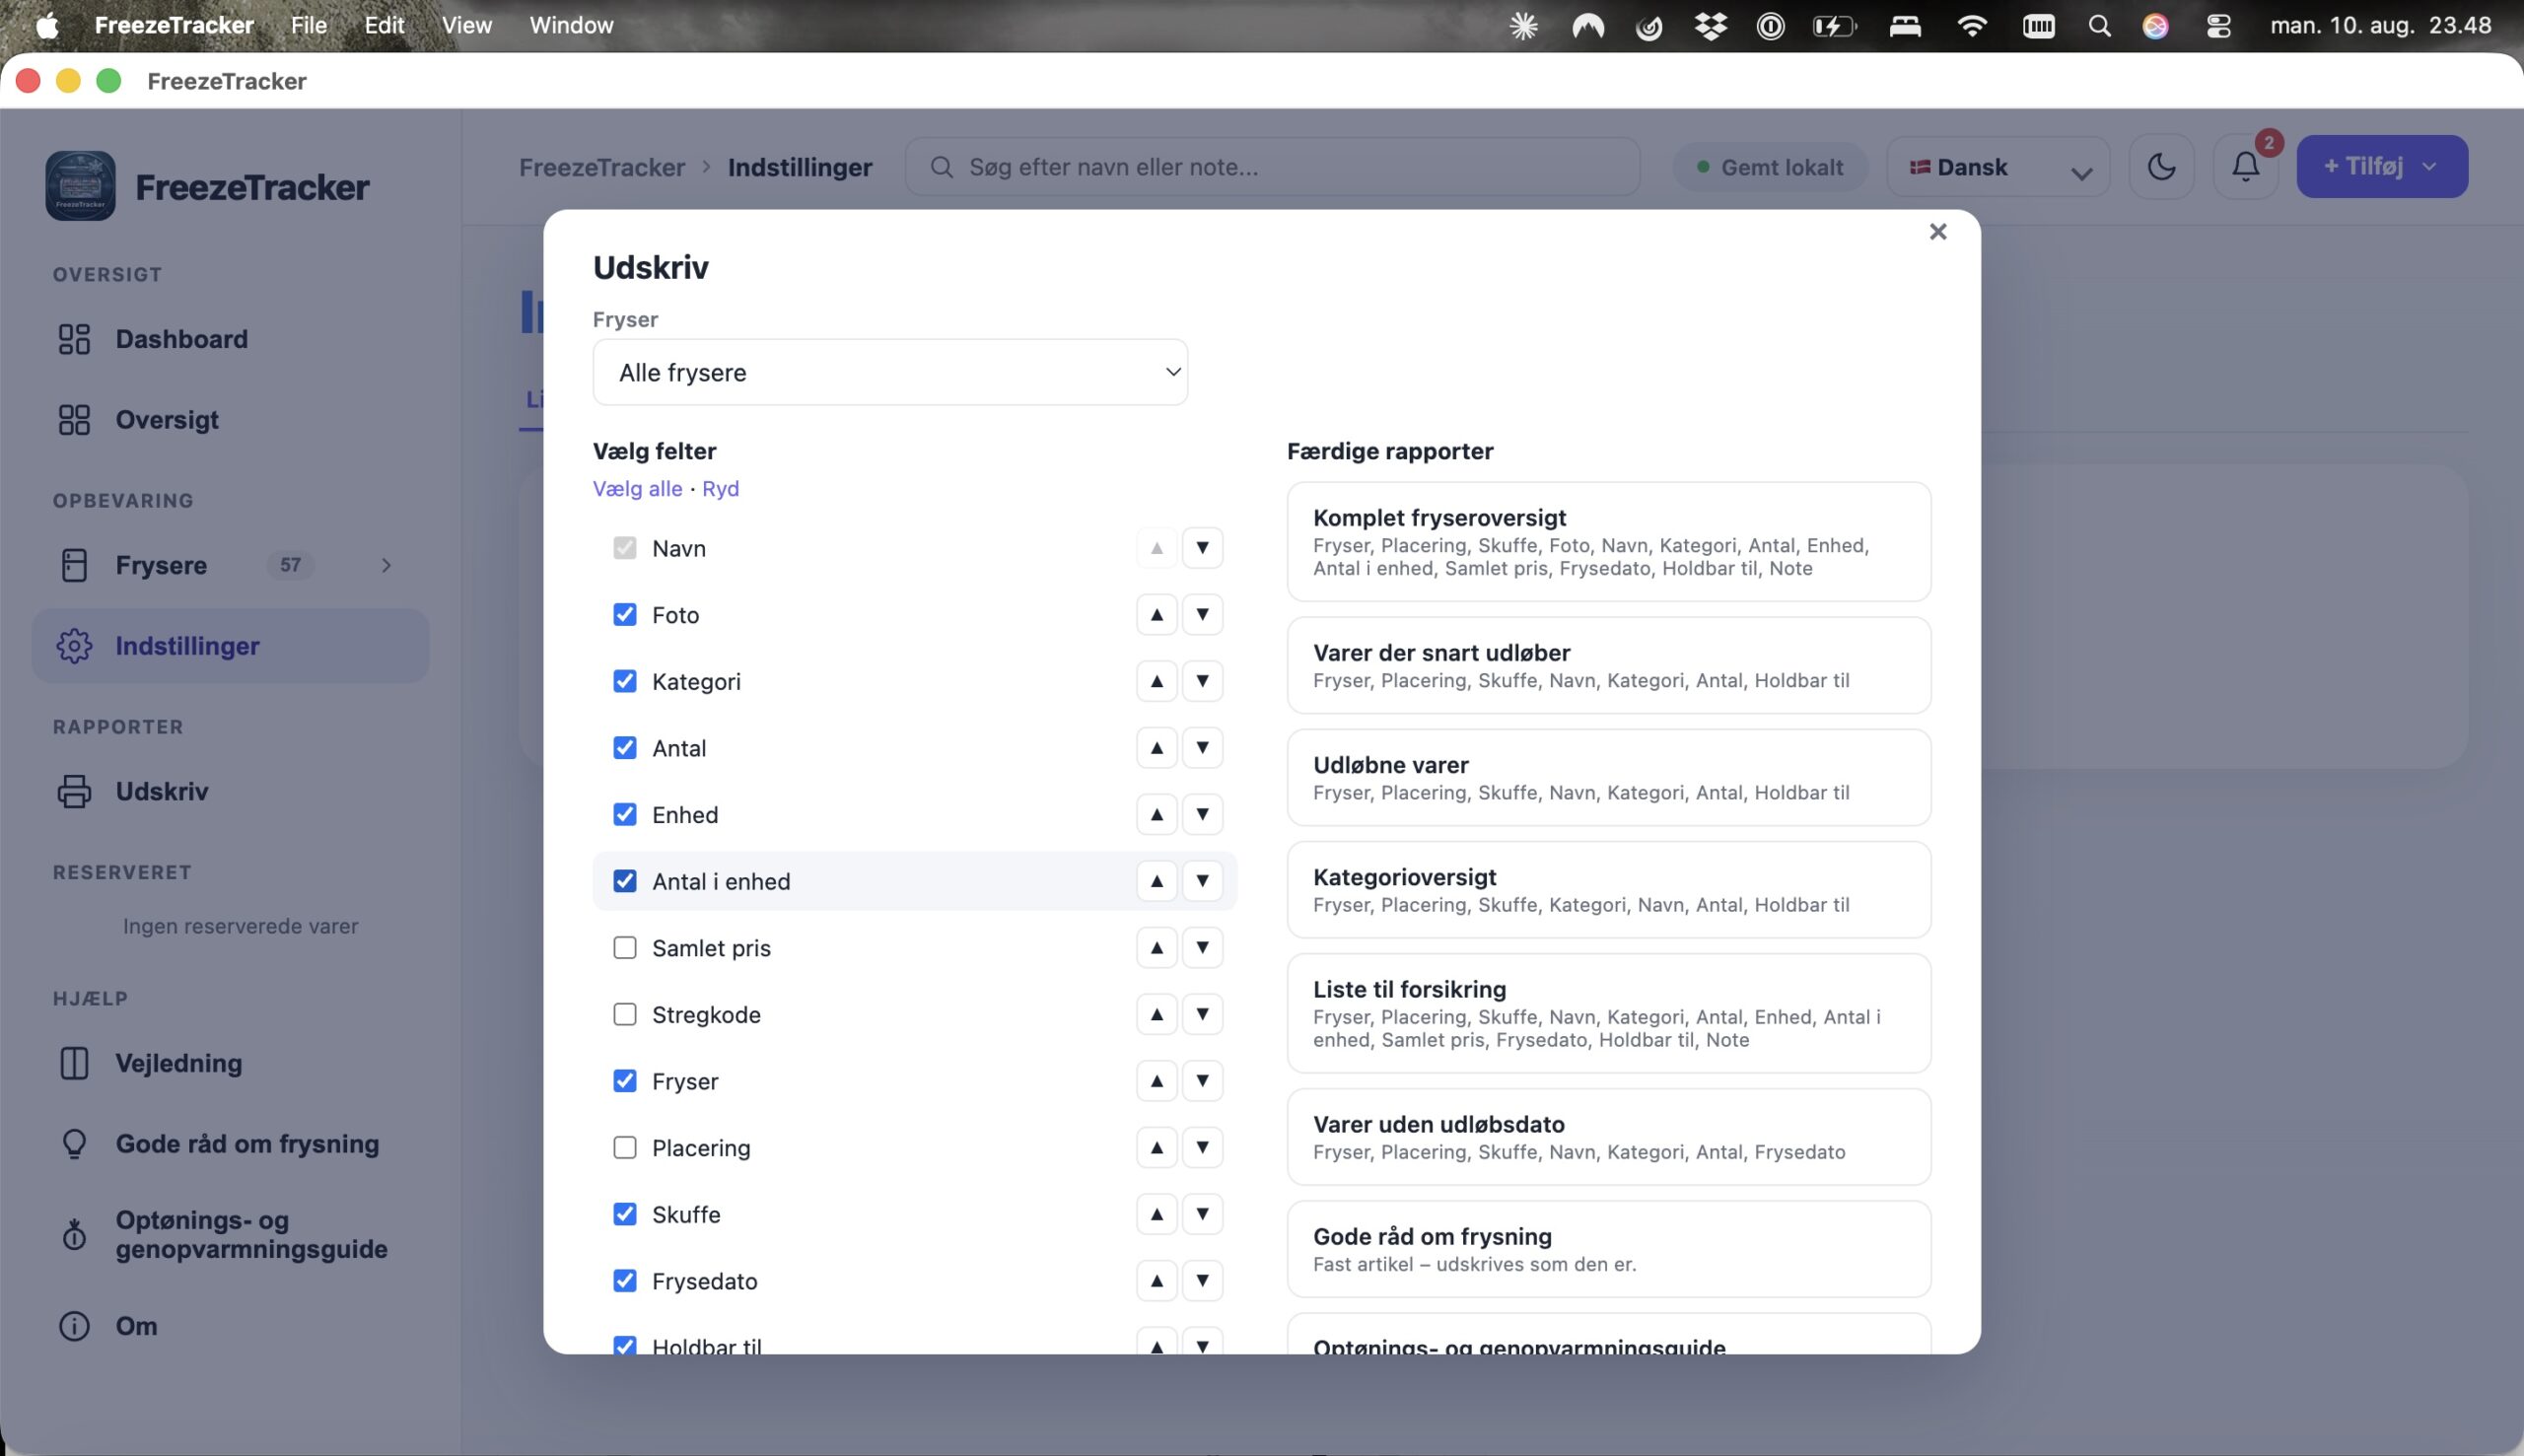
Task: Open the Dansk language dropdown
Action: 1998,167
